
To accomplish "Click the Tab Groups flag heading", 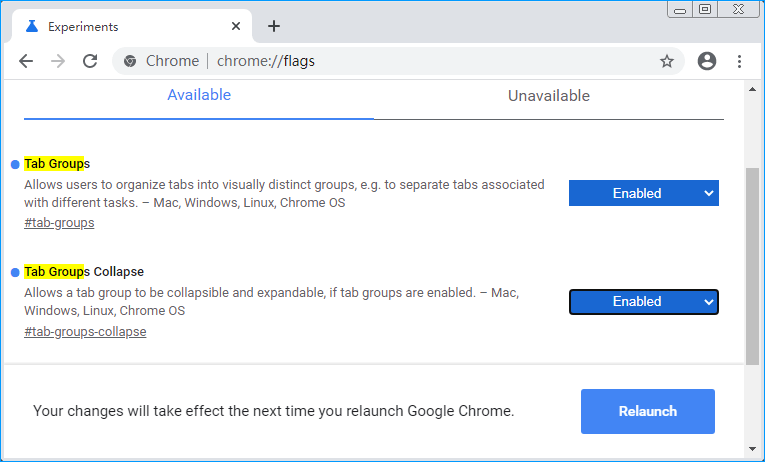I will (57, 164).
